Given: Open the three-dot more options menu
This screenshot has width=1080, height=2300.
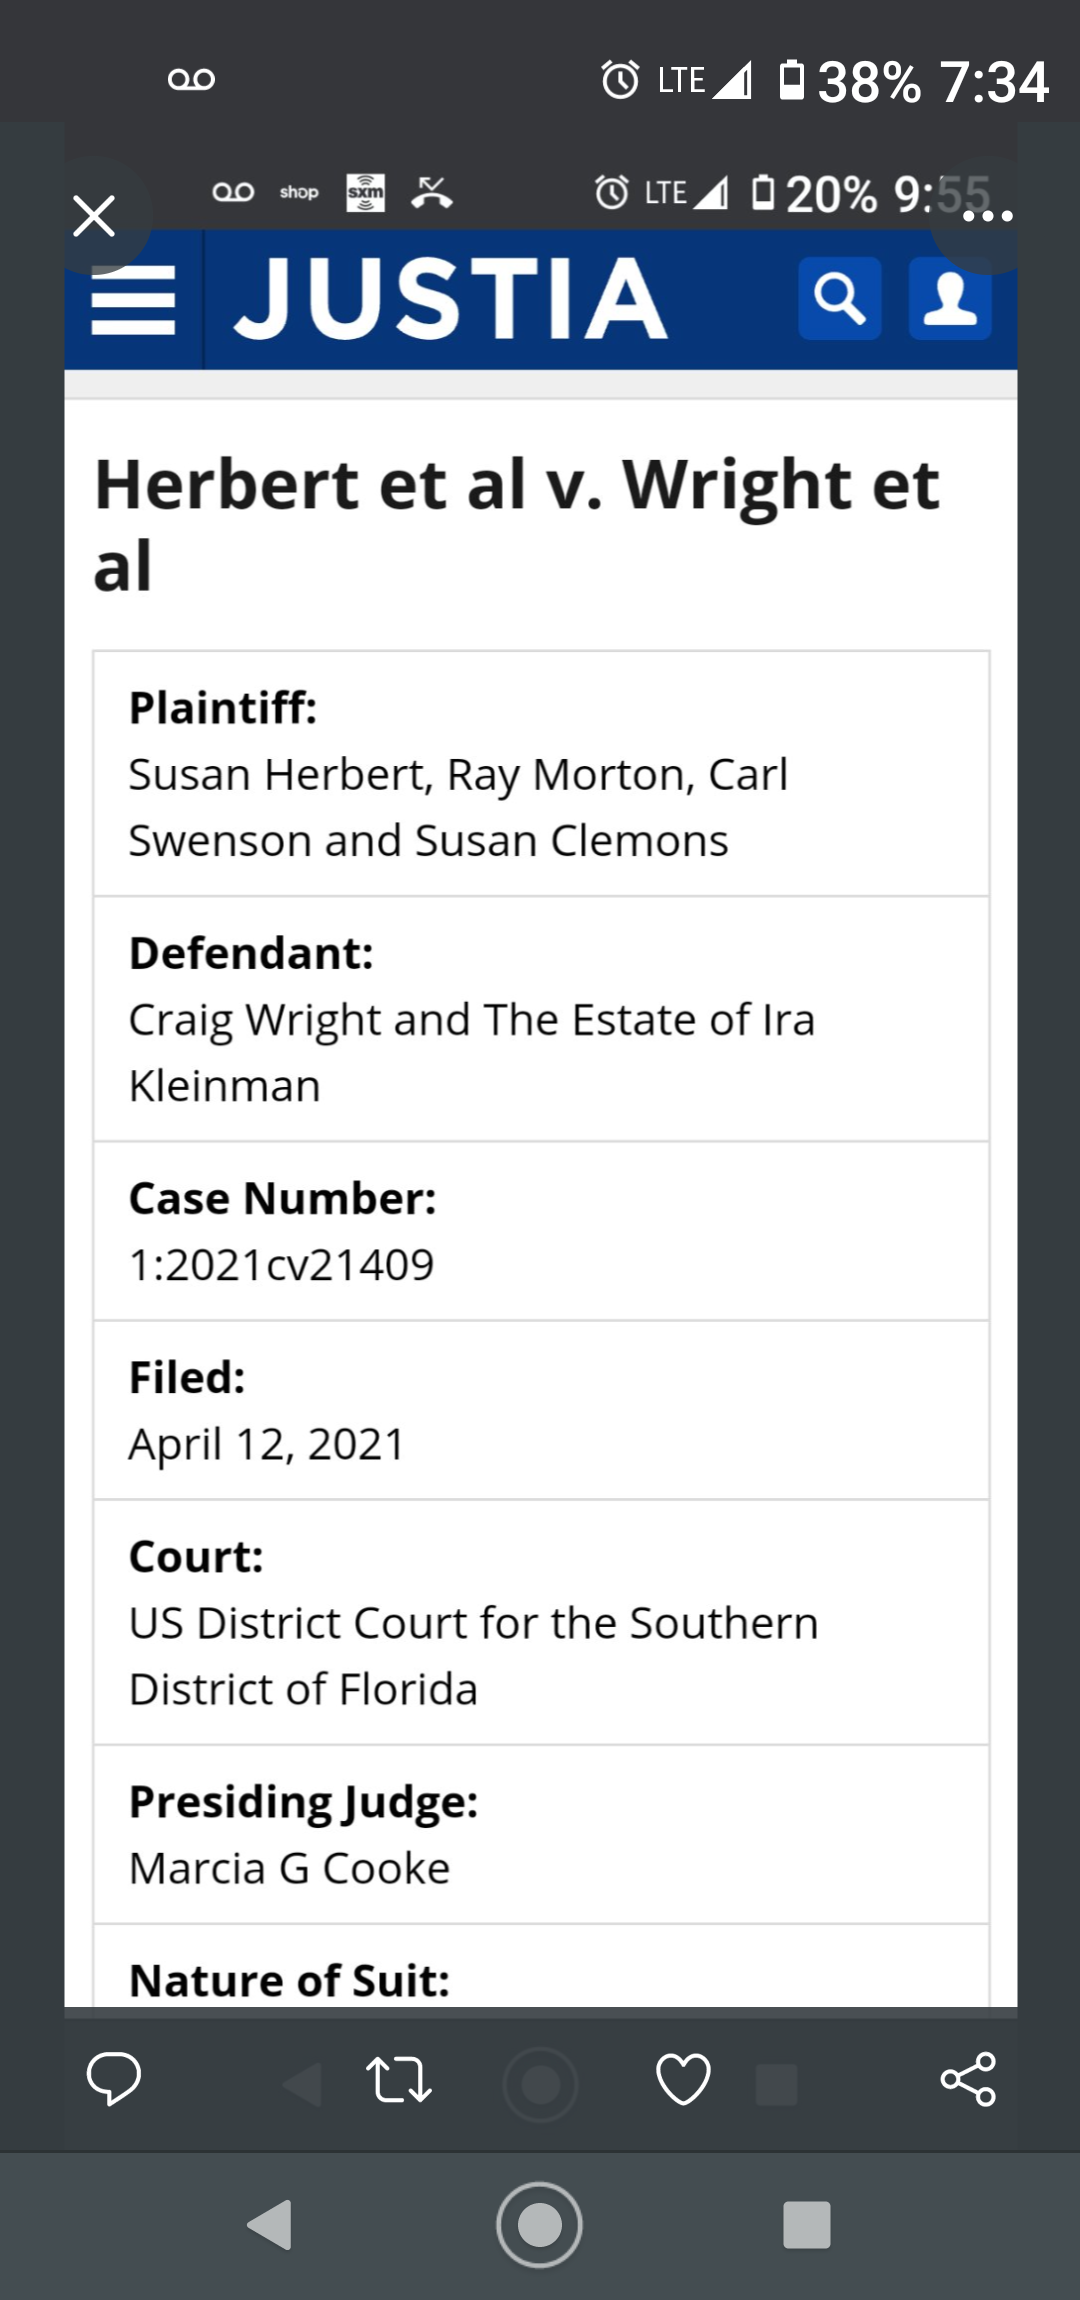Looking at the screenshot, I should [987, 216].
